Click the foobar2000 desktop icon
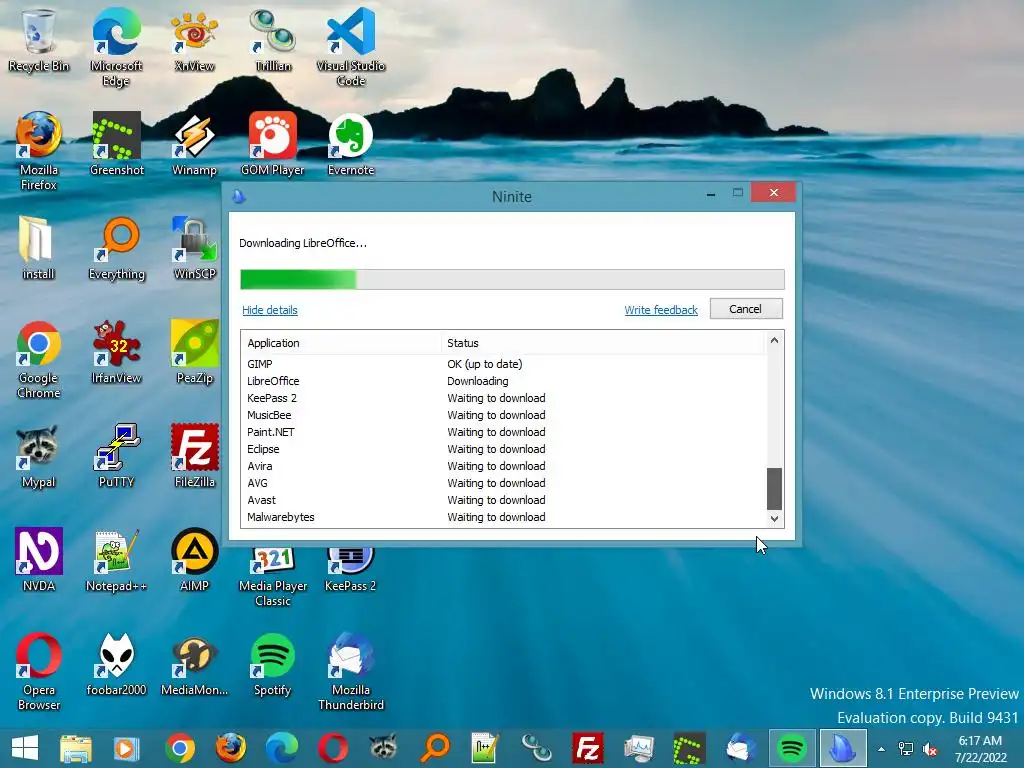The height and width of the screenshot is (768, 1024). (116, 665)
